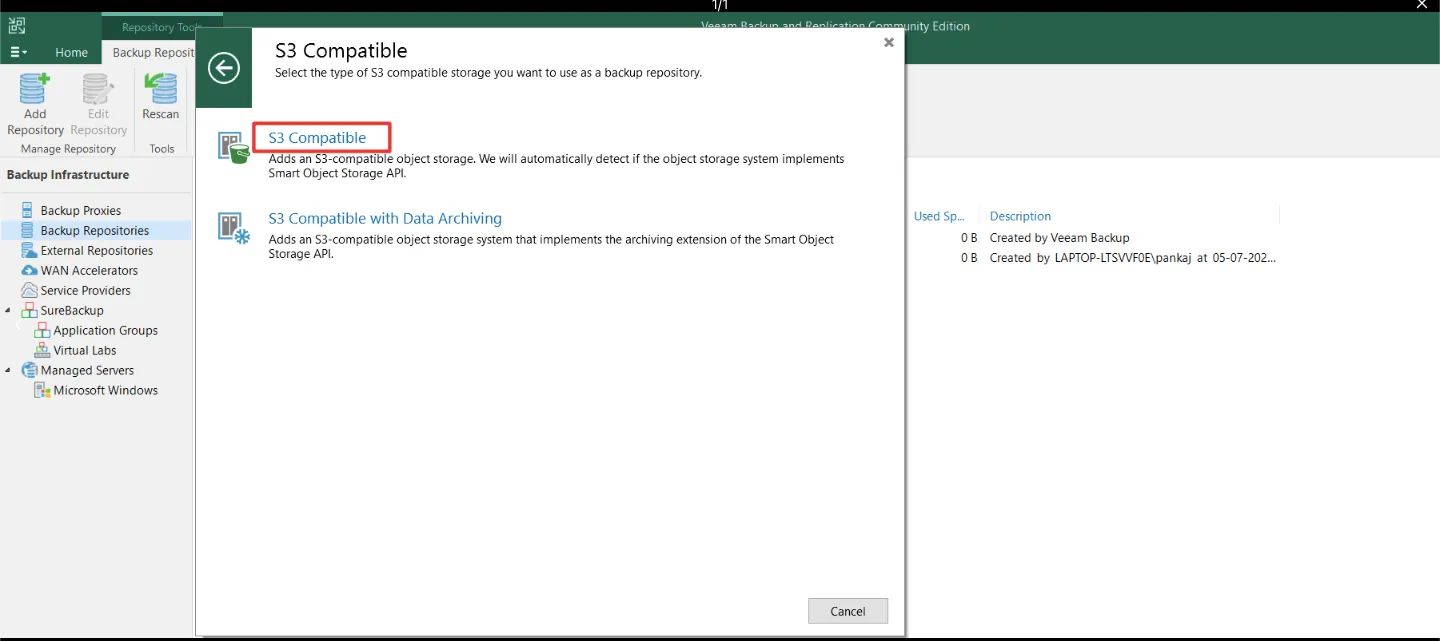1440x641 pixels.
Task: Close the S3 Compatible dialog
Action: (889, 42)
